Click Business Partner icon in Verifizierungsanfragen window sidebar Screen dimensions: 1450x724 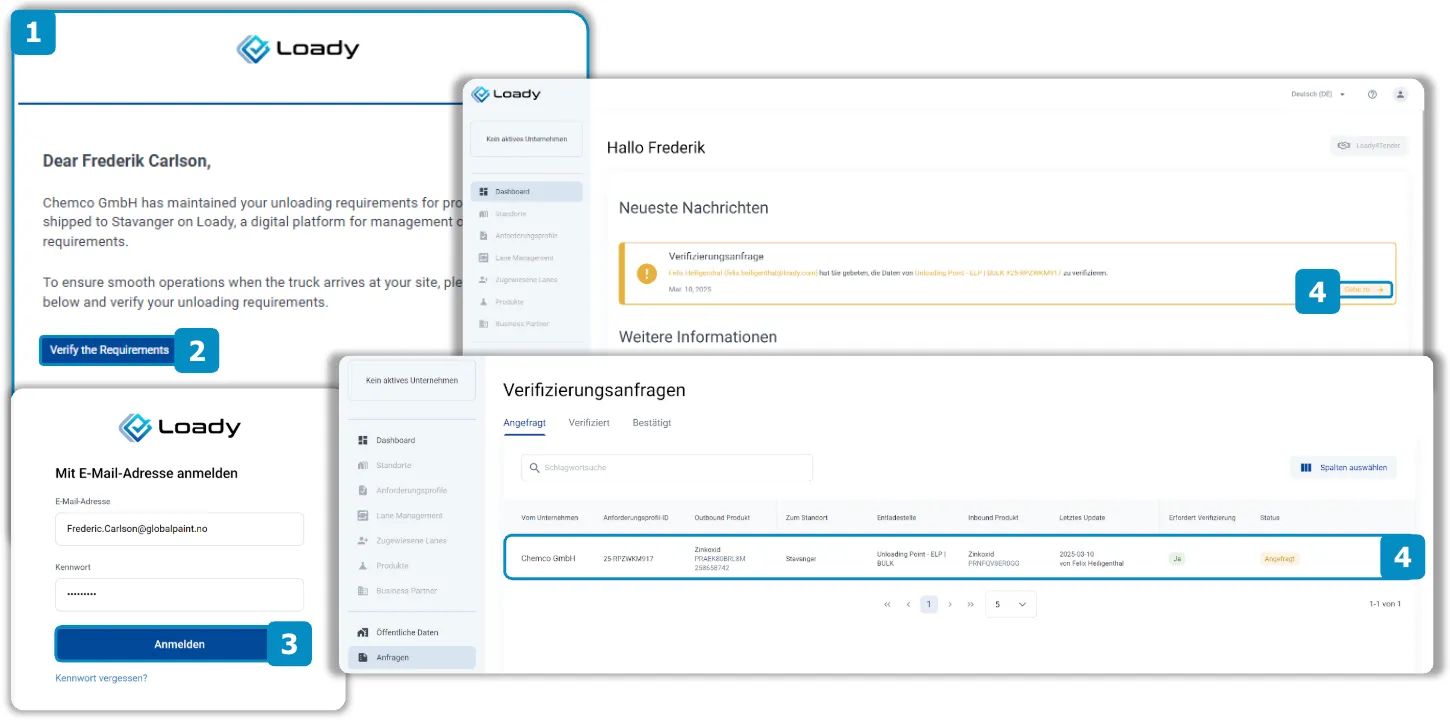pos(363,591)
